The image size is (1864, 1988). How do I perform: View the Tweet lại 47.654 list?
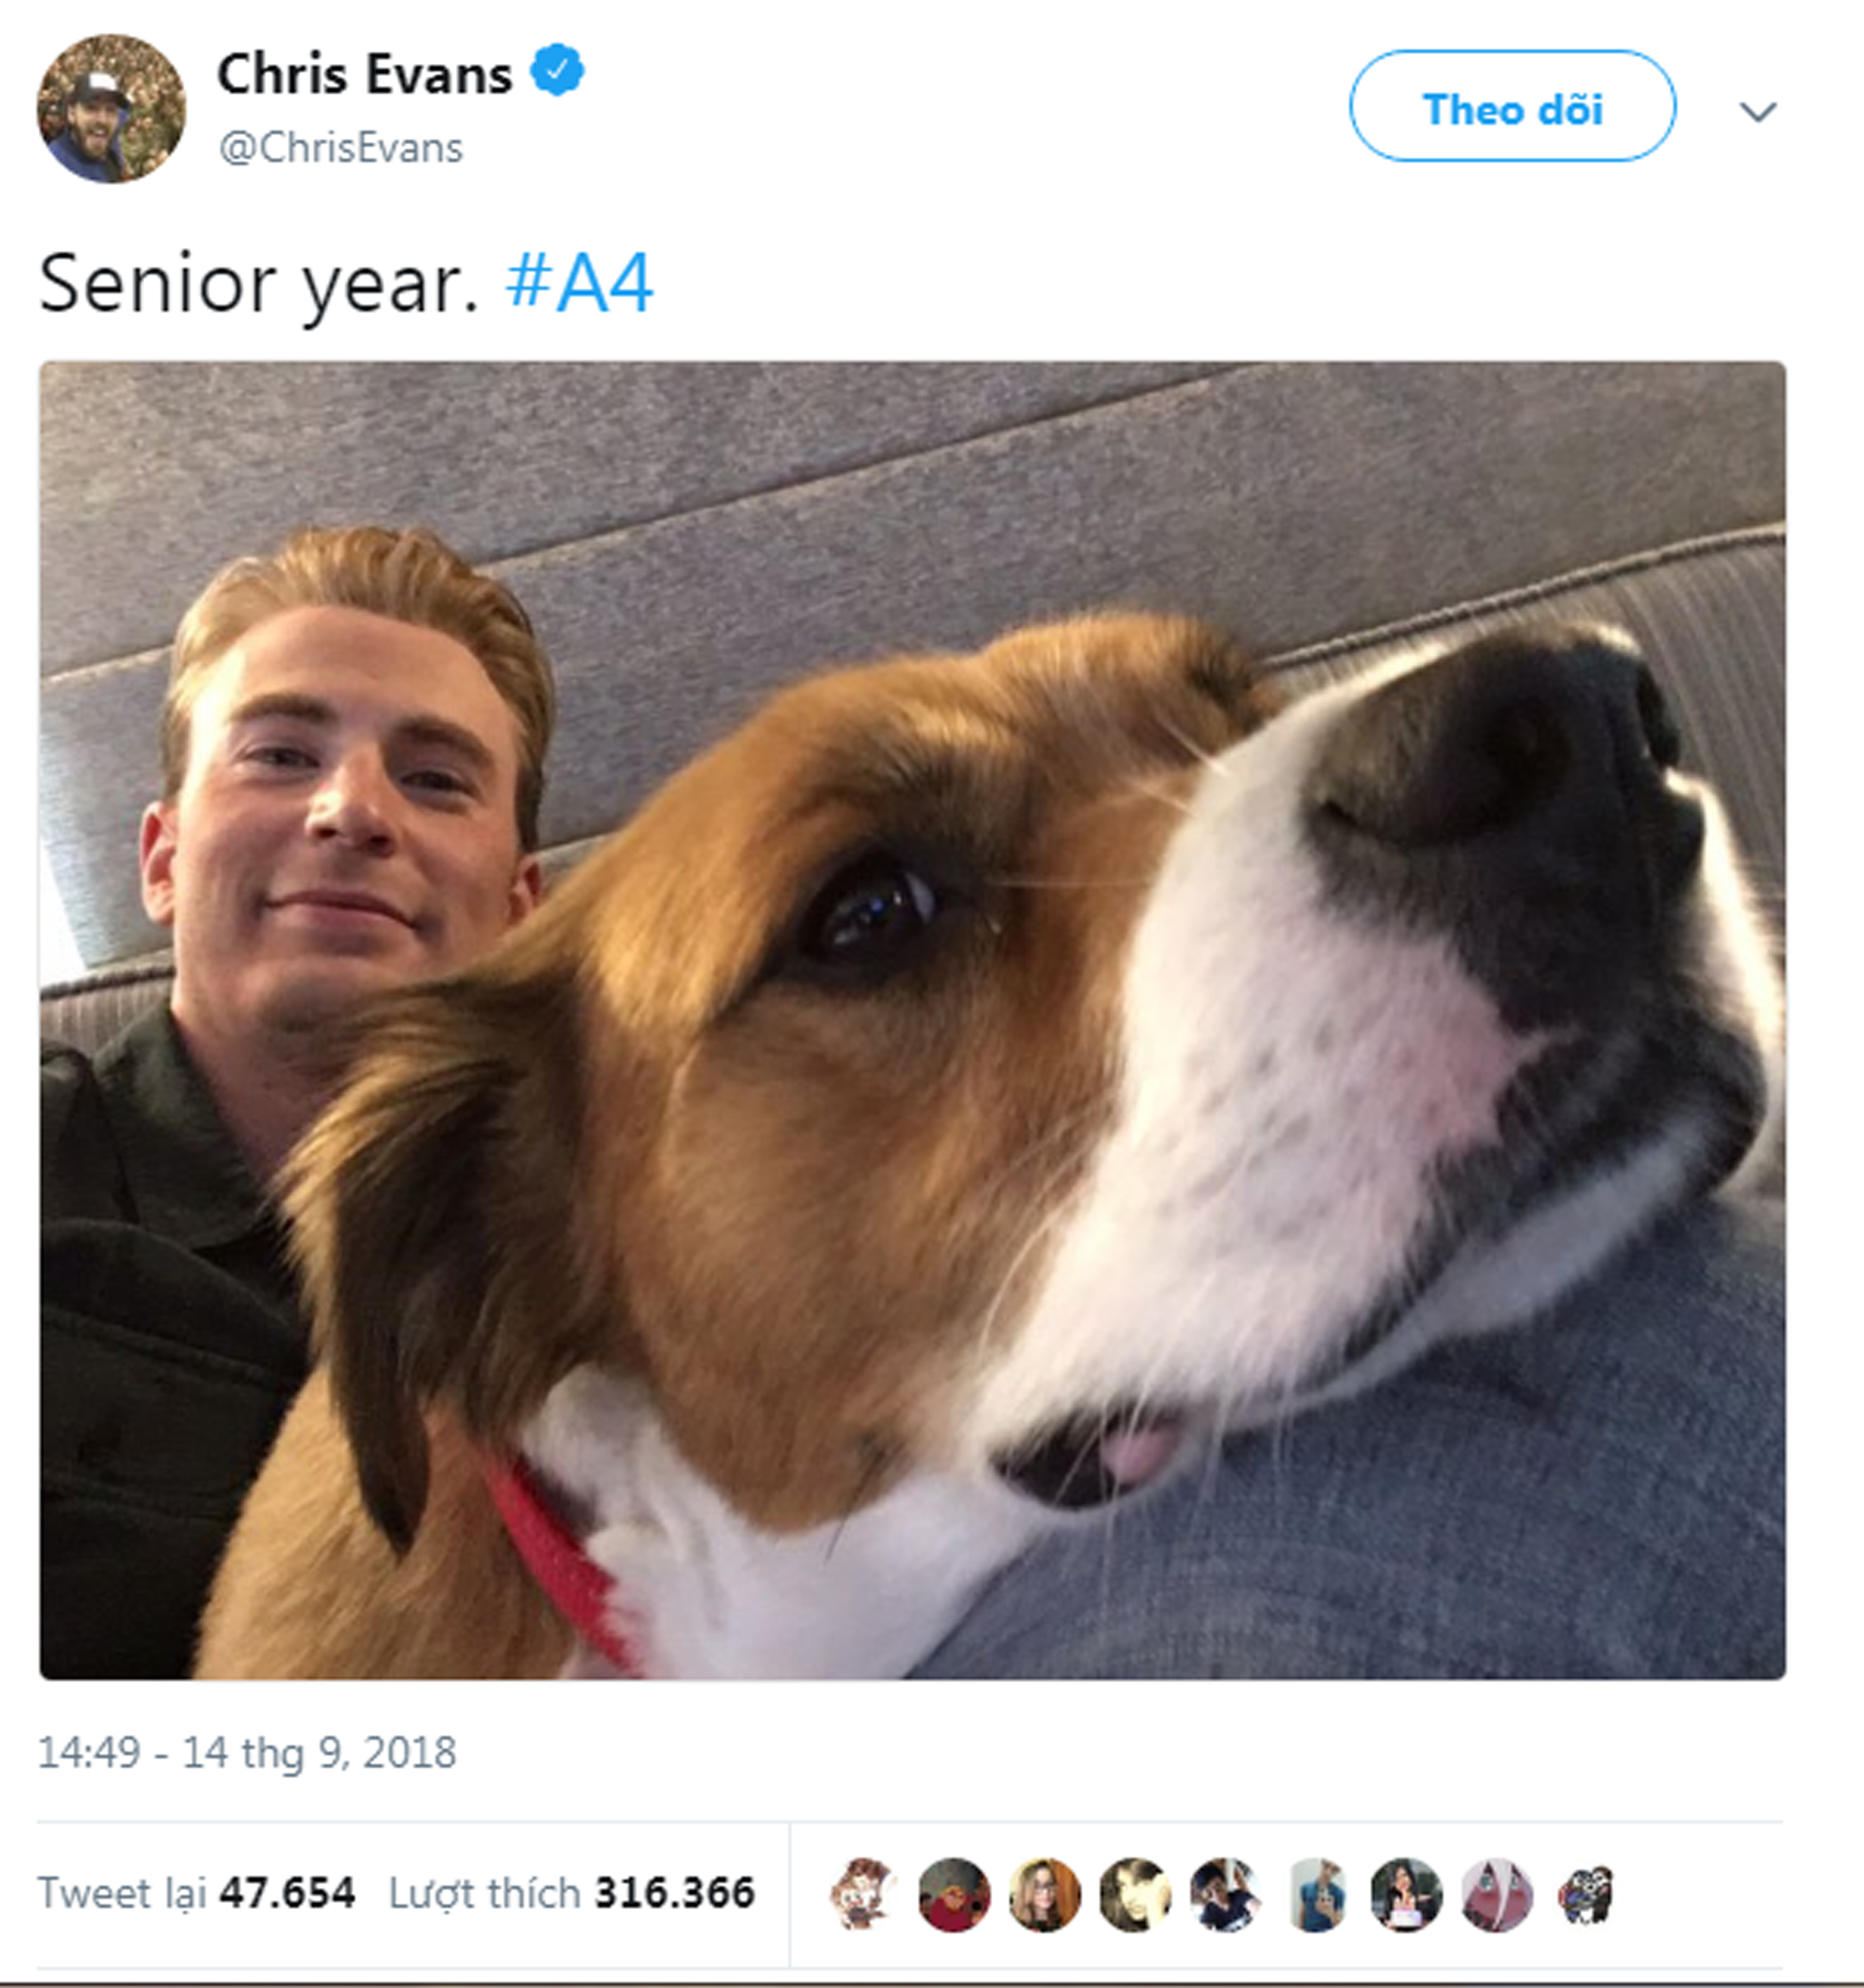coord(196,1893)
